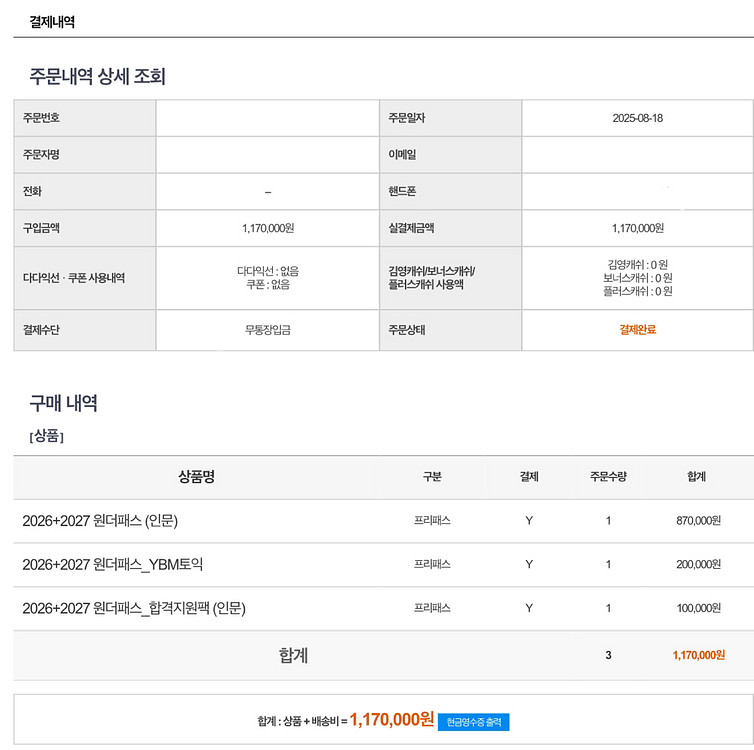Click the 구매 내역 section heading
Viewport: 754px width, 750px height.
click(x=63, y=404)
